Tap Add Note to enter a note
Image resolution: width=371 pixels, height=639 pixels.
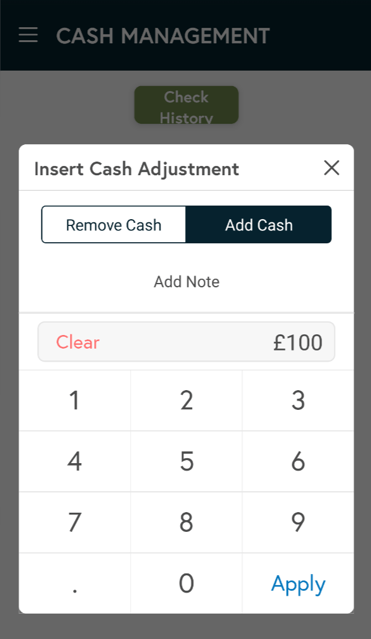[186, 282]
